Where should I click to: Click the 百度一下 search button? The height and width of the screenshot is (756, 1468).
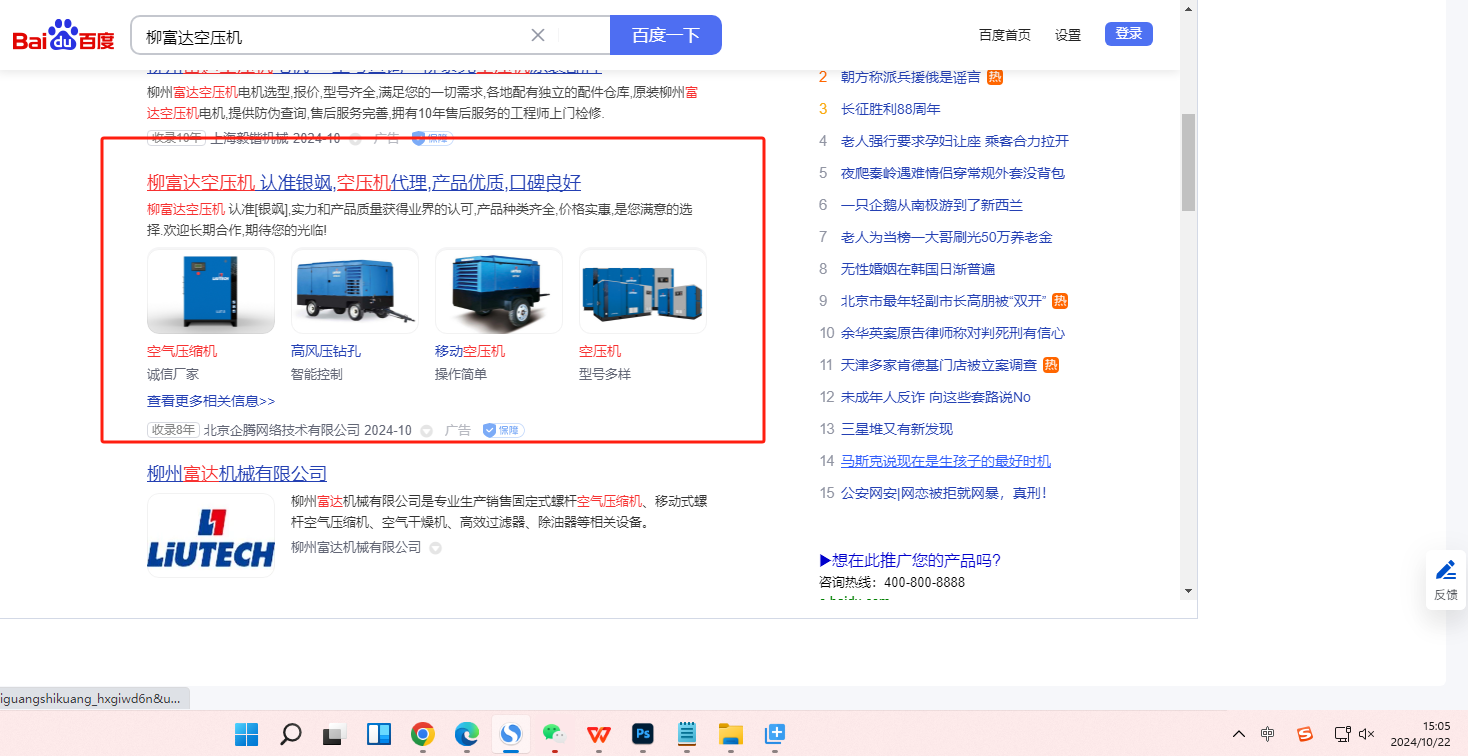pos(666,35)
